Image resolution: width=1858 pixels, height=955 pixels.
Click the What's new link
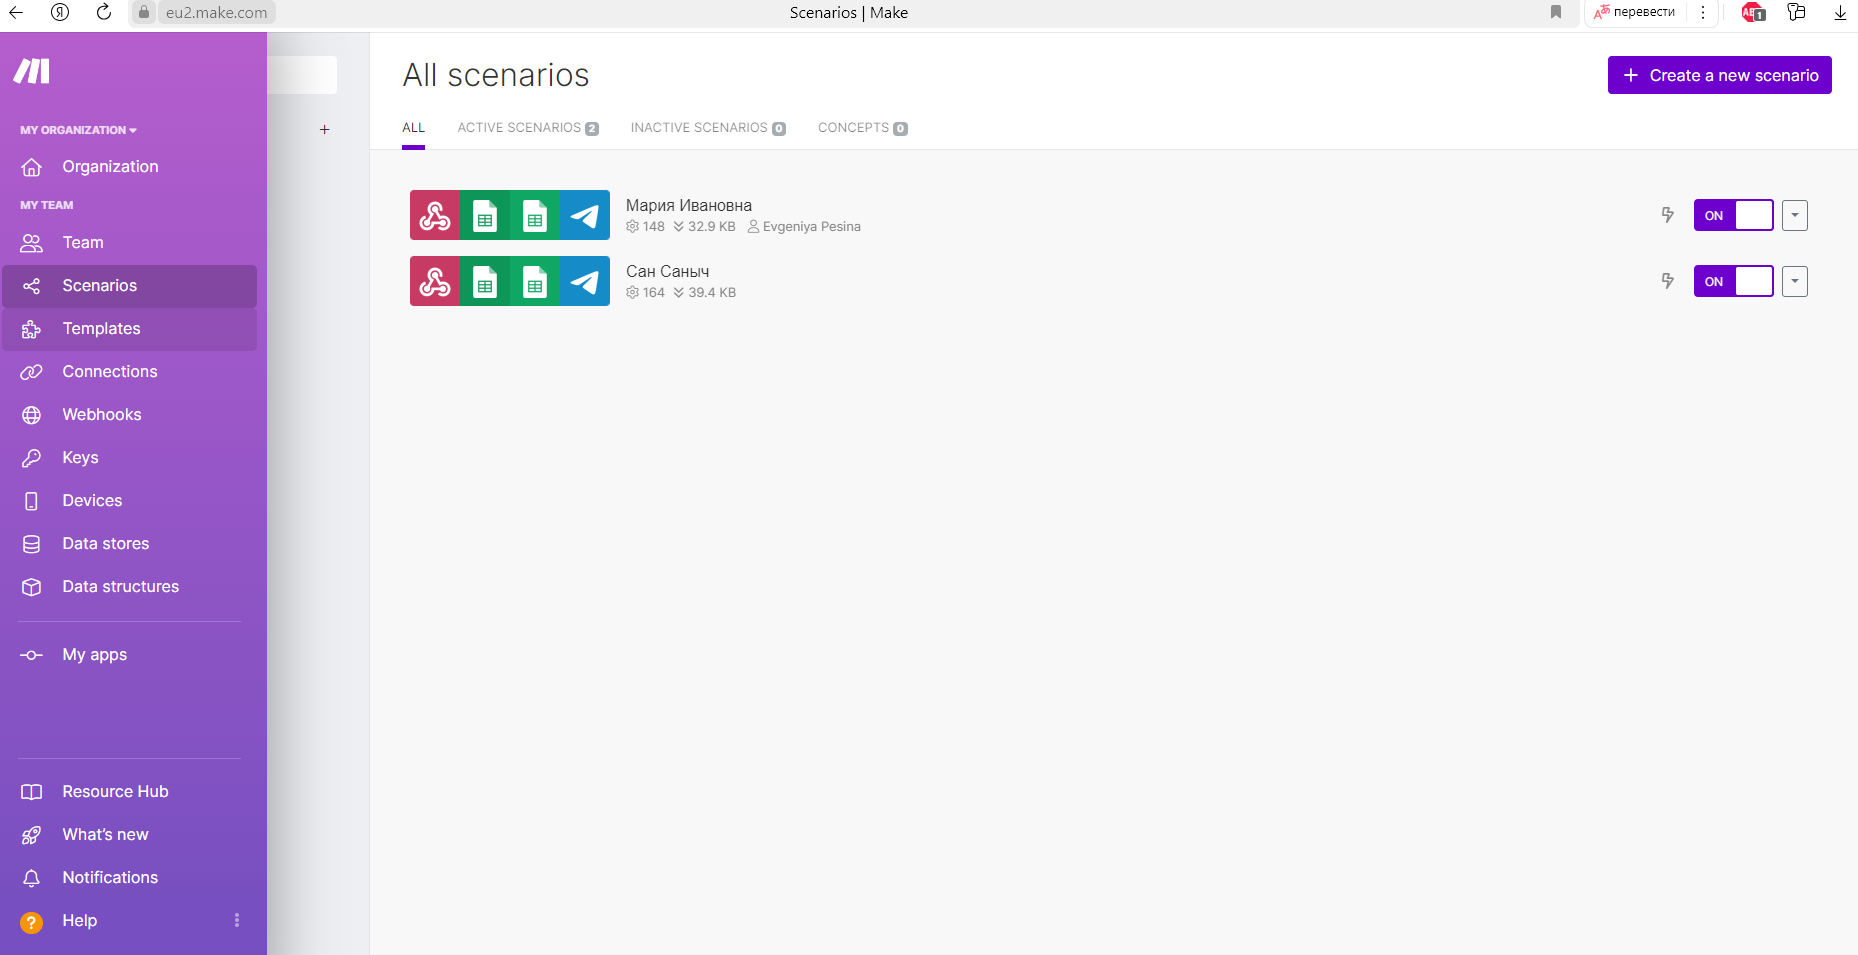105,835
